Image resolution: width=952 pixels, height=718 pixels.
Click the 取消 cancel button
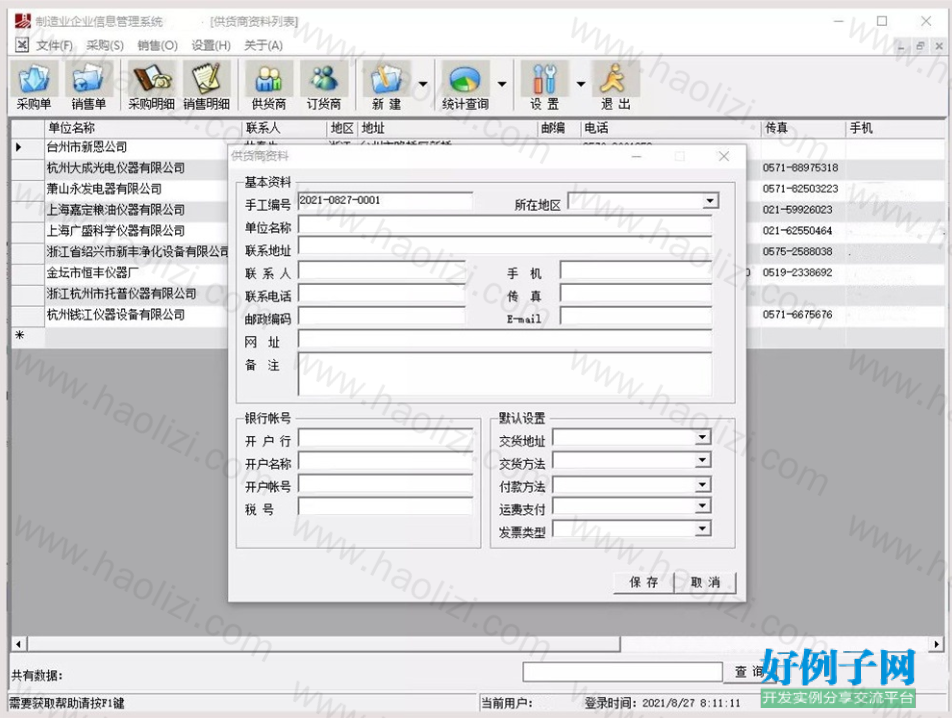point(705,583)
